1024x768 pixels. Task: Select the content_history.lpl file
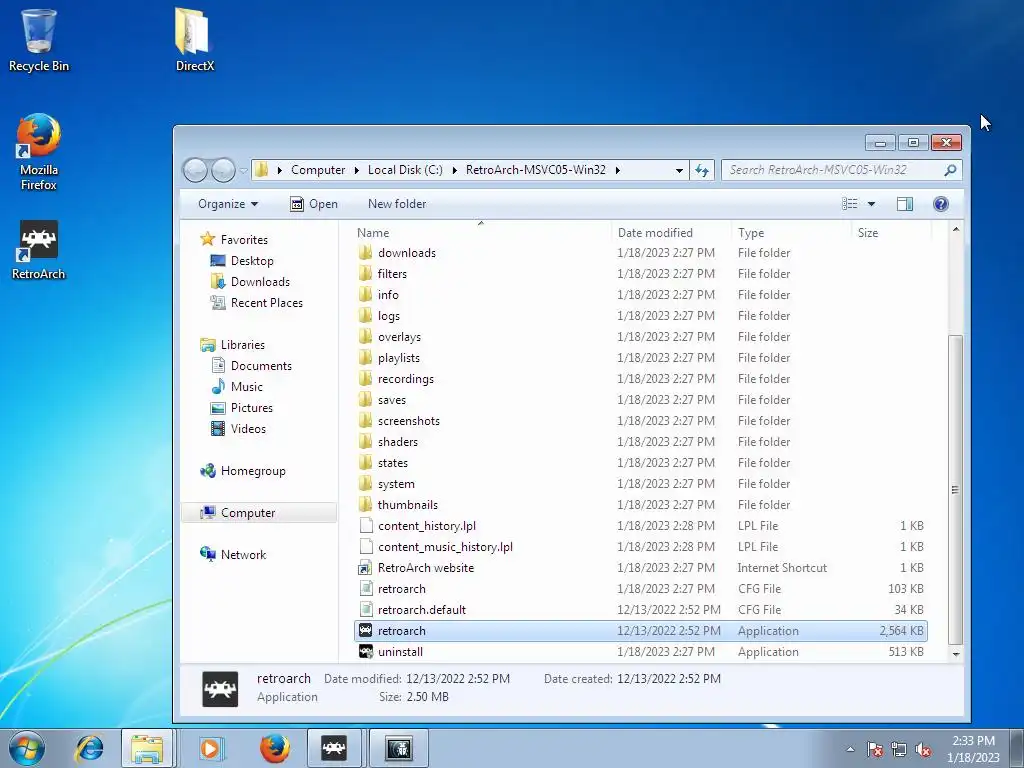pos(426,526)
